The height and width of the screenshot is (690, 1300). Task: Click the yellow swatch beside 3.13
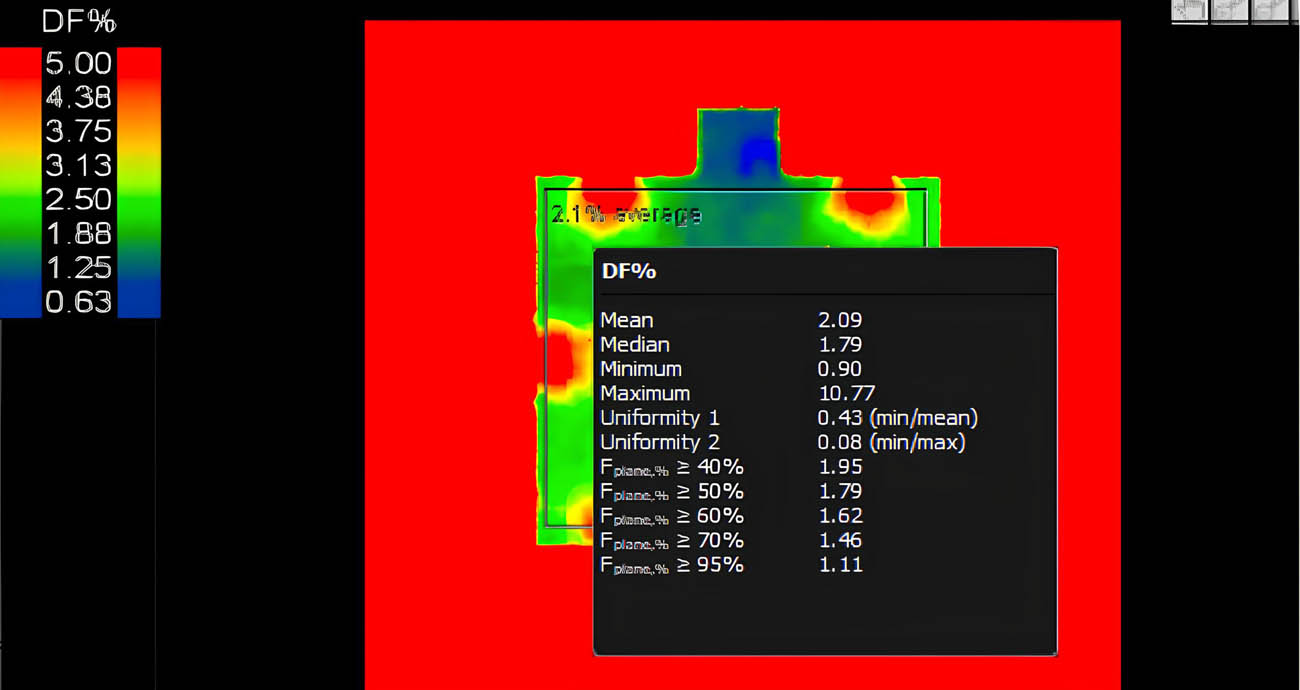[20, 165]
